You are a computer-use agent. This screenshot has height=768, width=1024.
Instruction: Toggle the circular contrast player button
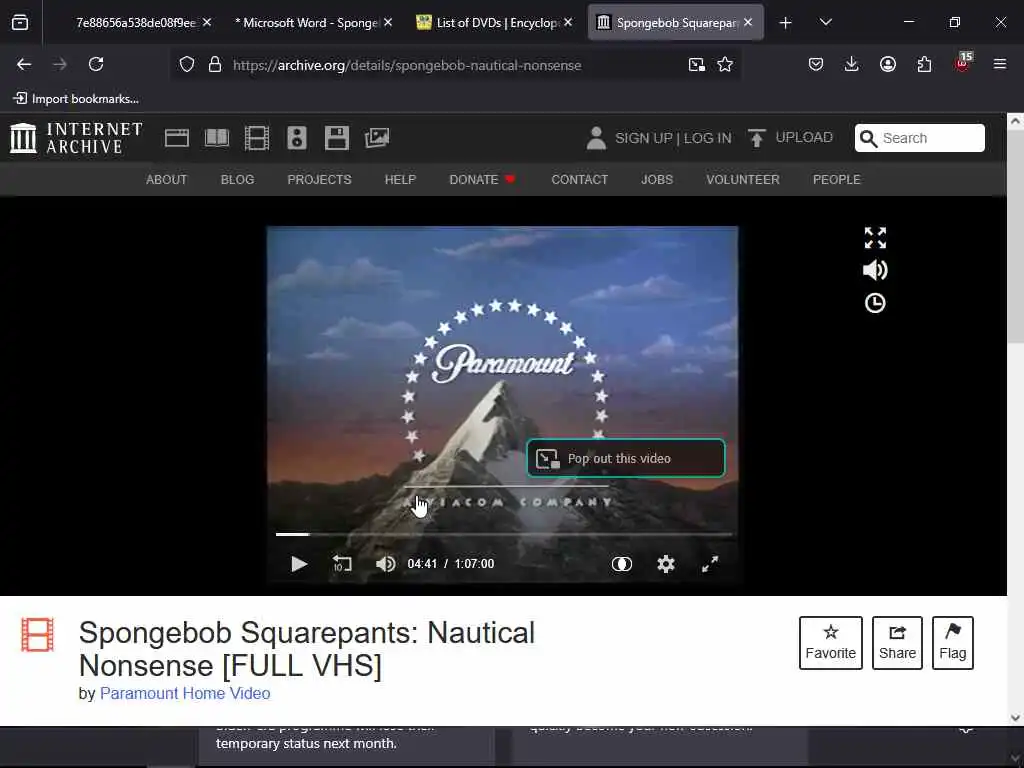[x=622, y=564]
